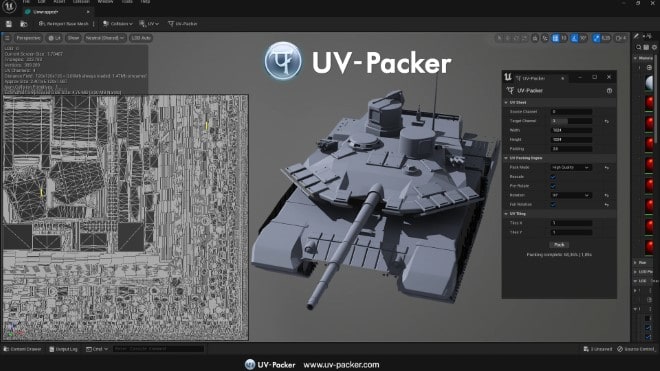Click the pencil edit icon in details panel
Image resolution: width=660 pixels, height=371 pixels.
click(x=636, y=36)
